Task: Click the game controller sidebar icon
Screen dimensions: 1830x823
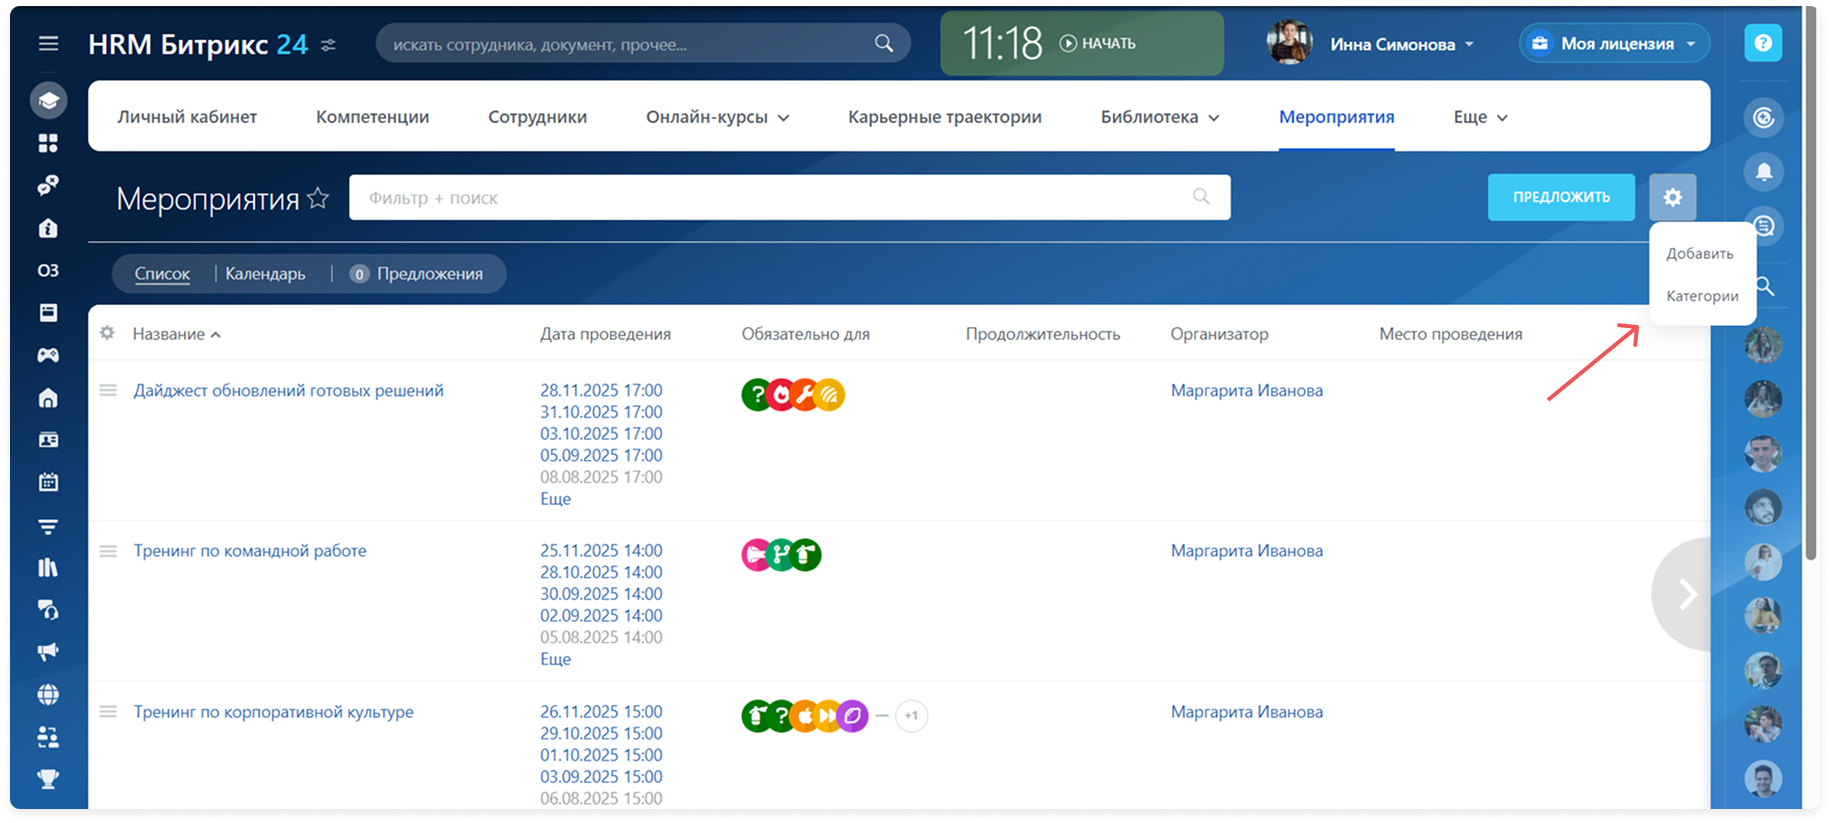Action: pyautogui.click(x=48, y=355)
